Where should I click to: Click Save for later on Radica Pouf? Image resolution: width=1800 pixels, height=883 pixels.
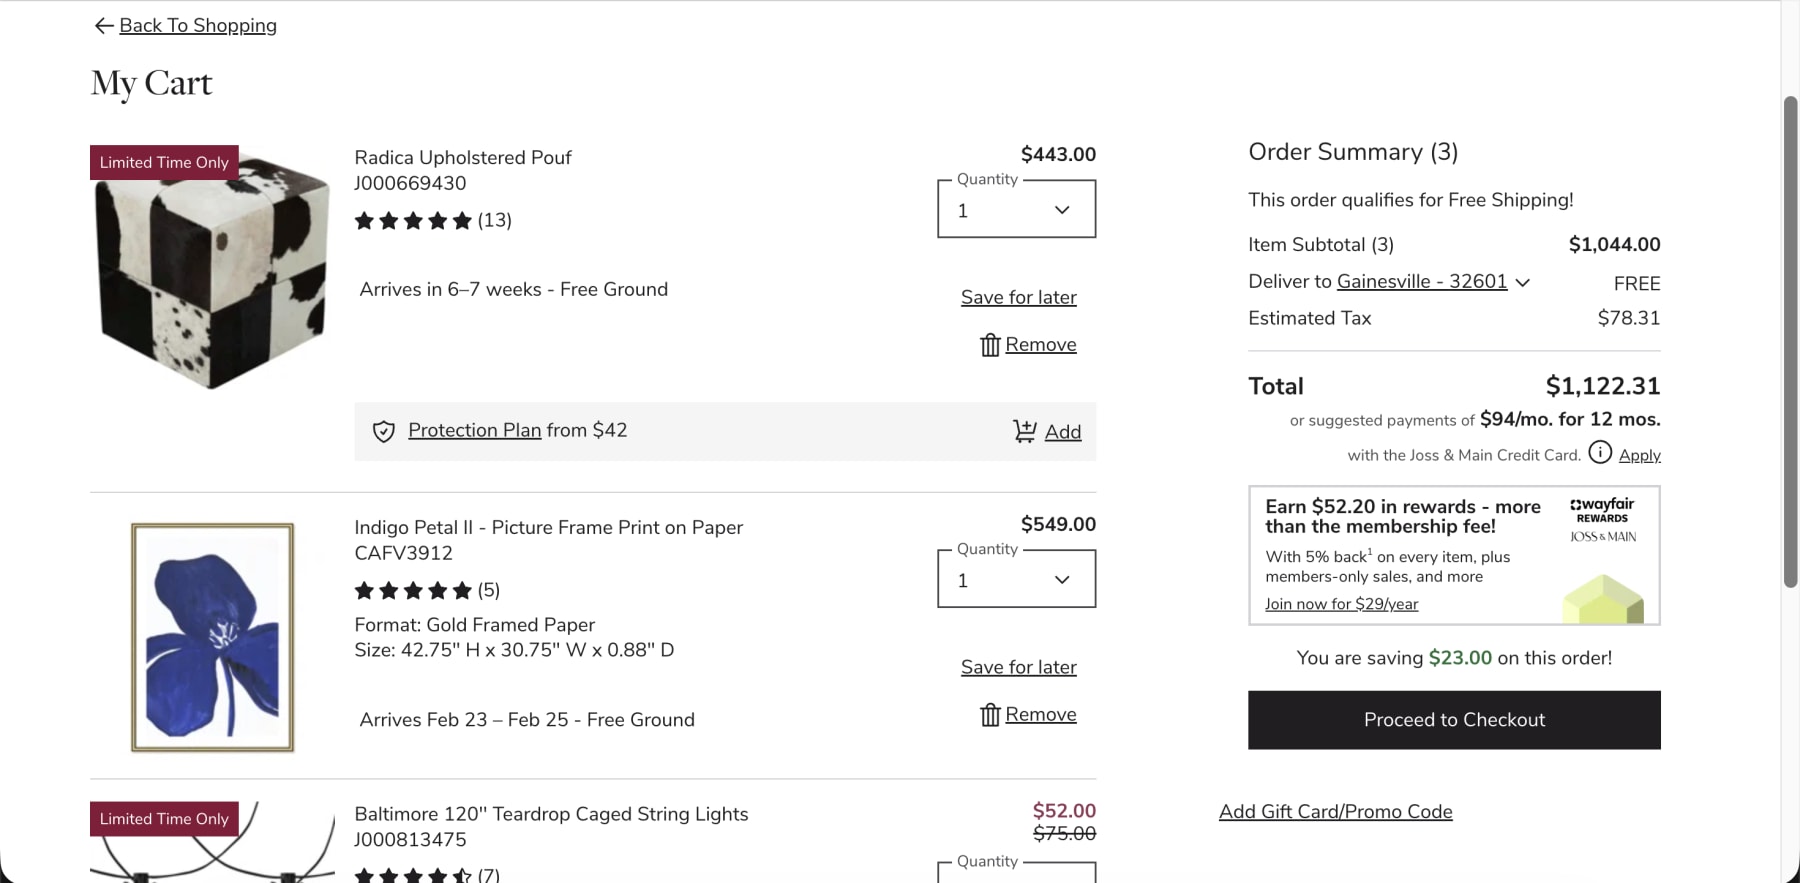pyautogui.click(x=1018, y=297)
